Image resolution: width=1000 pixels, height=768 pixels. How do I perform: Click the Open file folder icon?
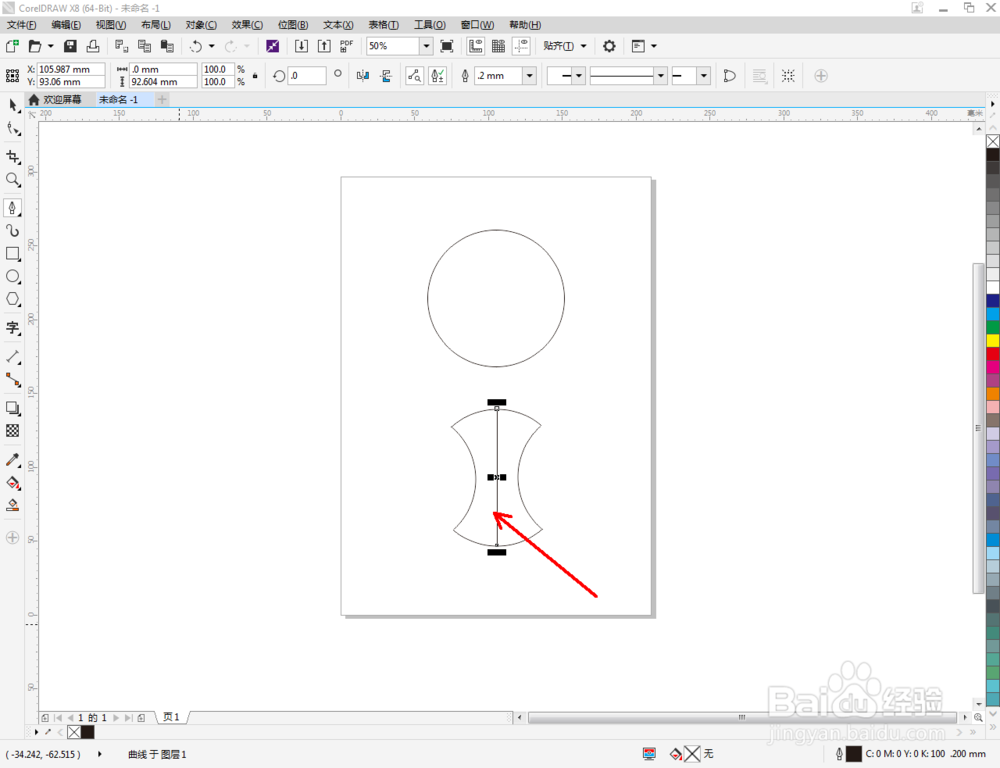pos(35,46)
